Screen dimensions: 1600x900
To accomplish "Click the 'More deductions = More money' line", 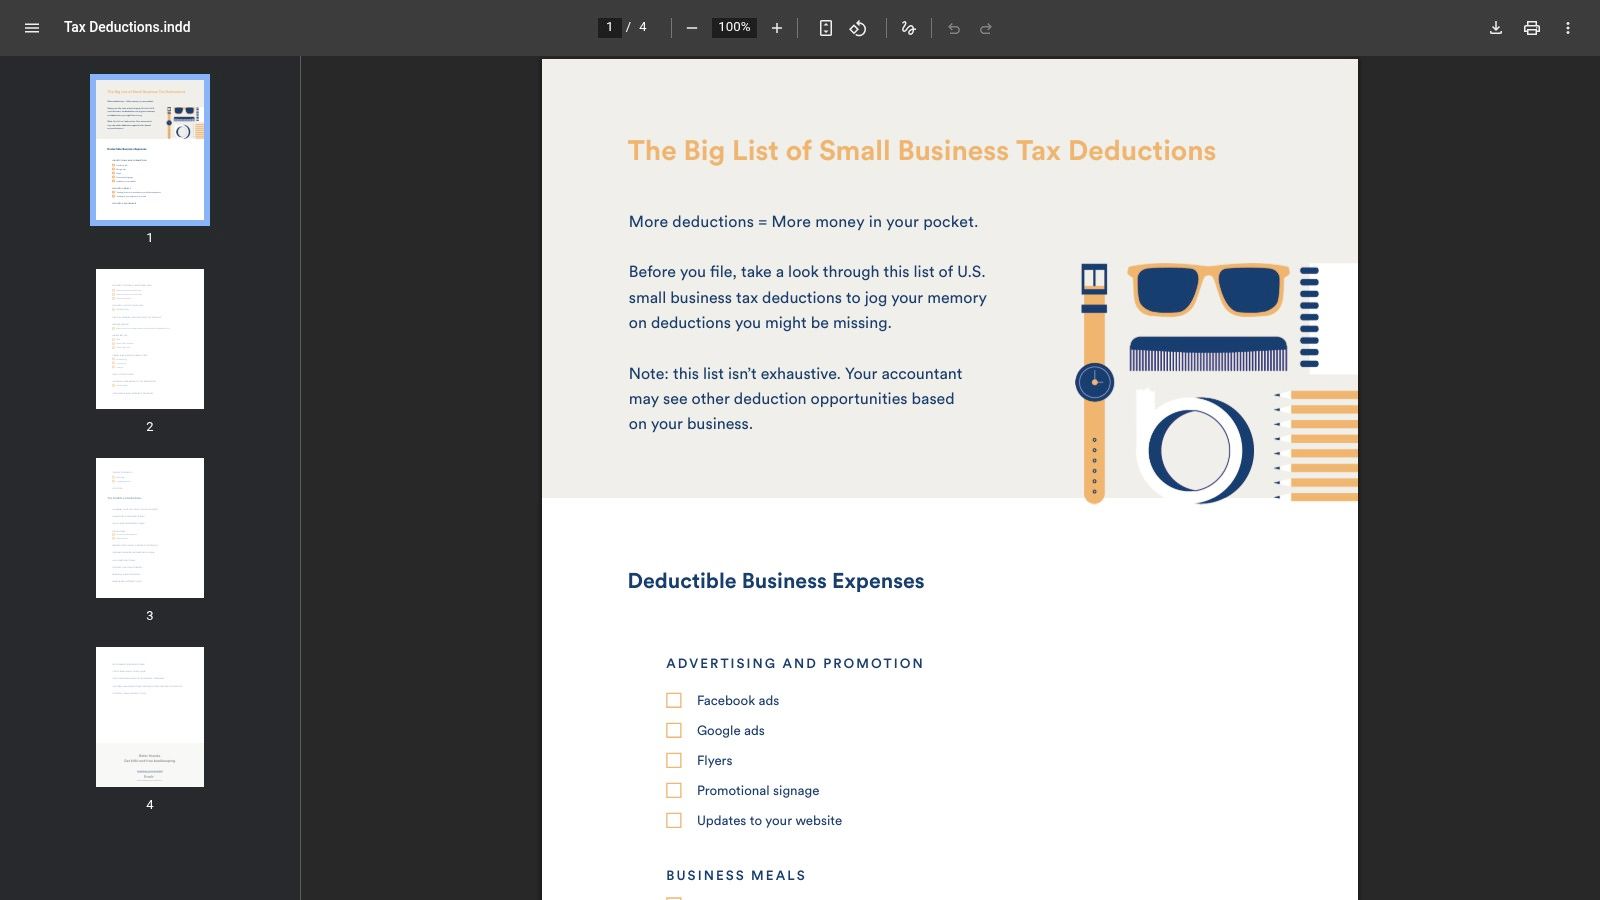I will tap(803, 222).
